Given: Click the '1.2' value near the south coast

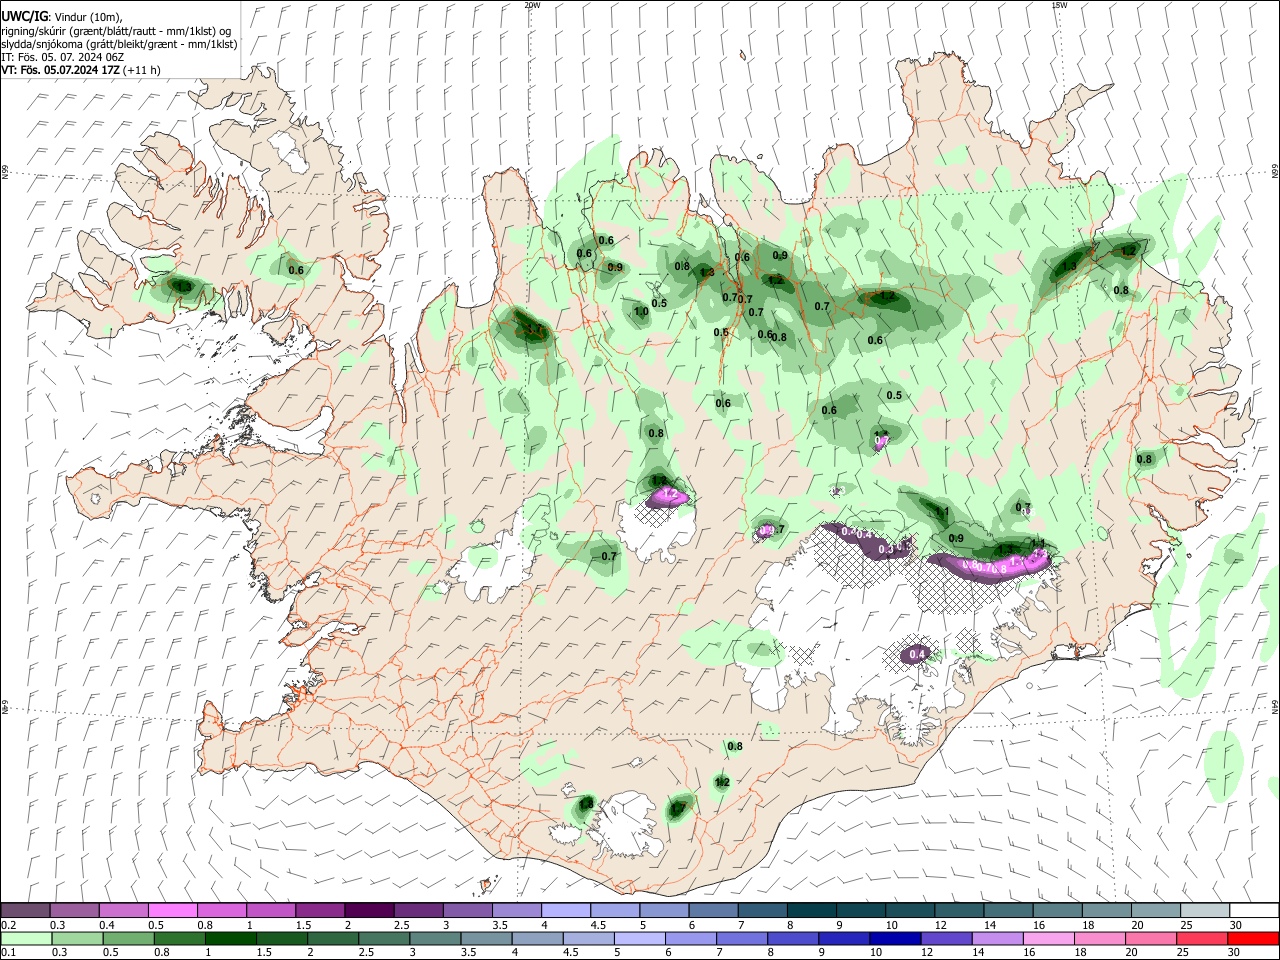Looking at the screenshot, I should tap(722, 781).
